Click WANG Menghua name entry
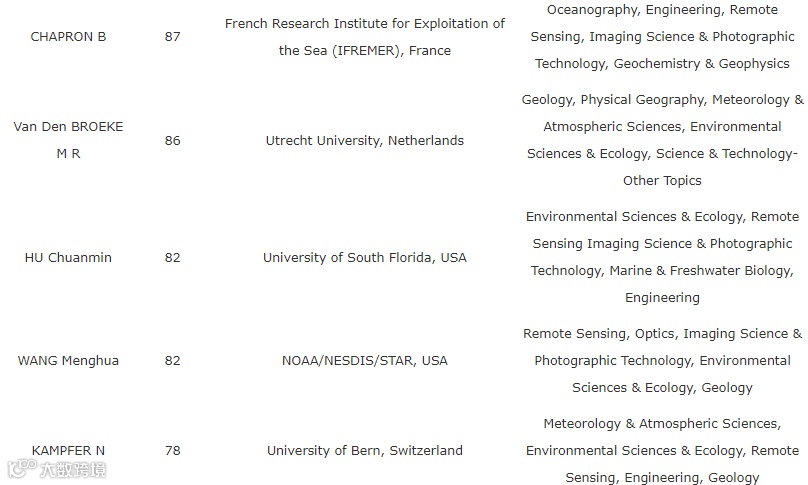This screenshot has height=485, width=808. 68,360
